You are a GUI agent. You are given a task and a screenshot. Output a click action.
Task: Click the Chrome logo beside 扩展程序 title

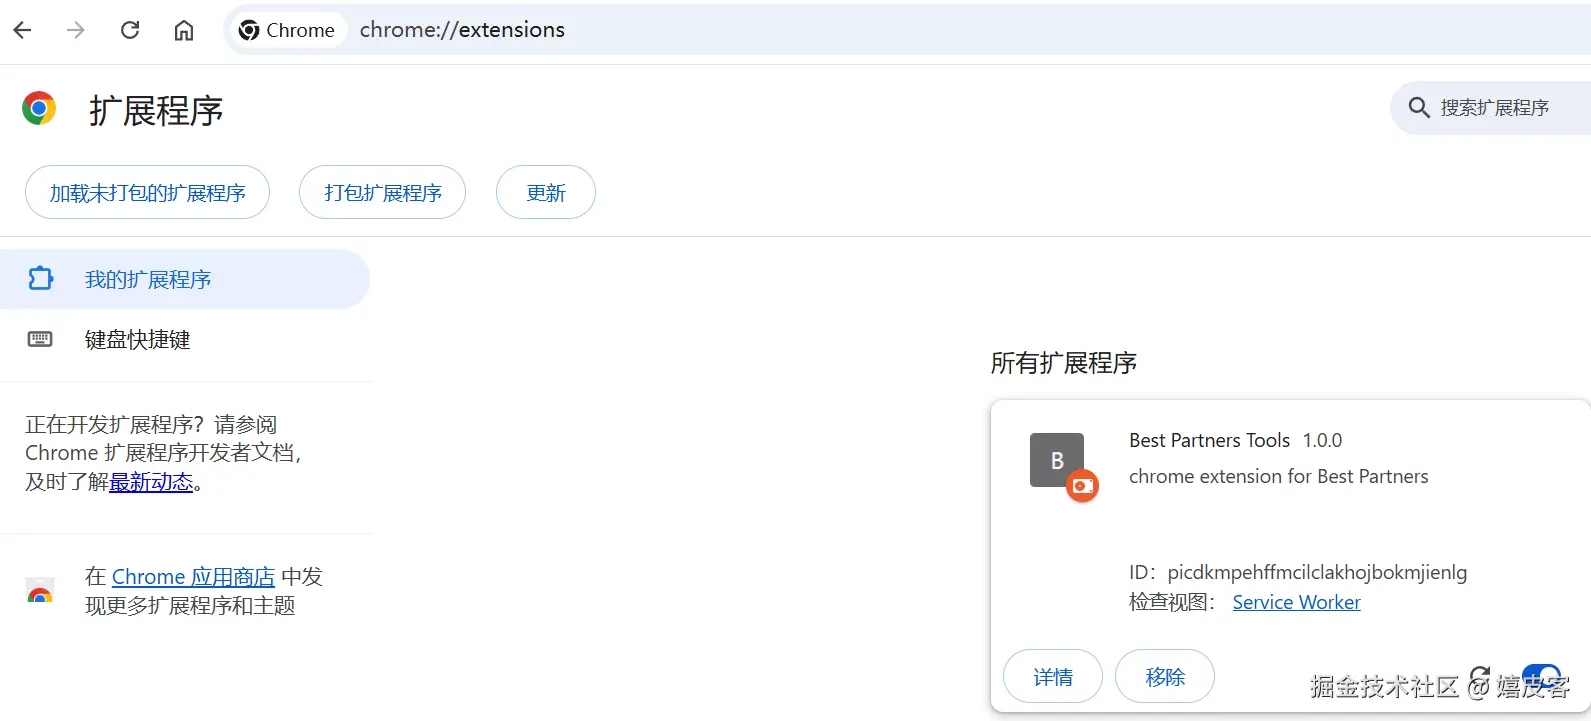tap(39, 108)
